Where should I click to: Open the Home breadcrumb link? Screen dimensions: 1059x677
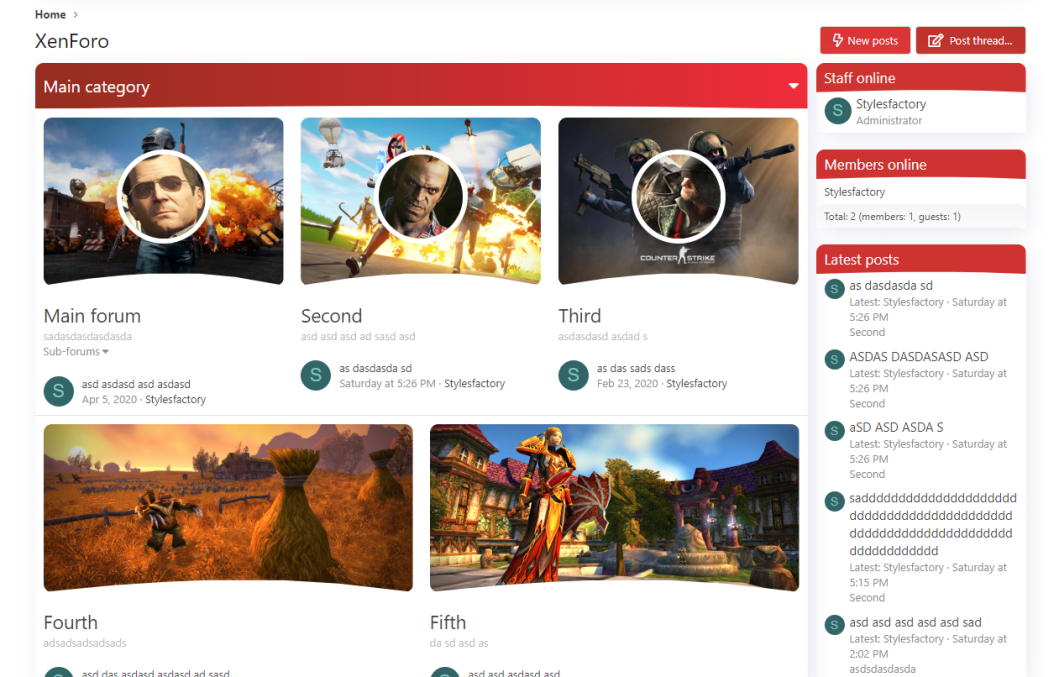[50, 15]
